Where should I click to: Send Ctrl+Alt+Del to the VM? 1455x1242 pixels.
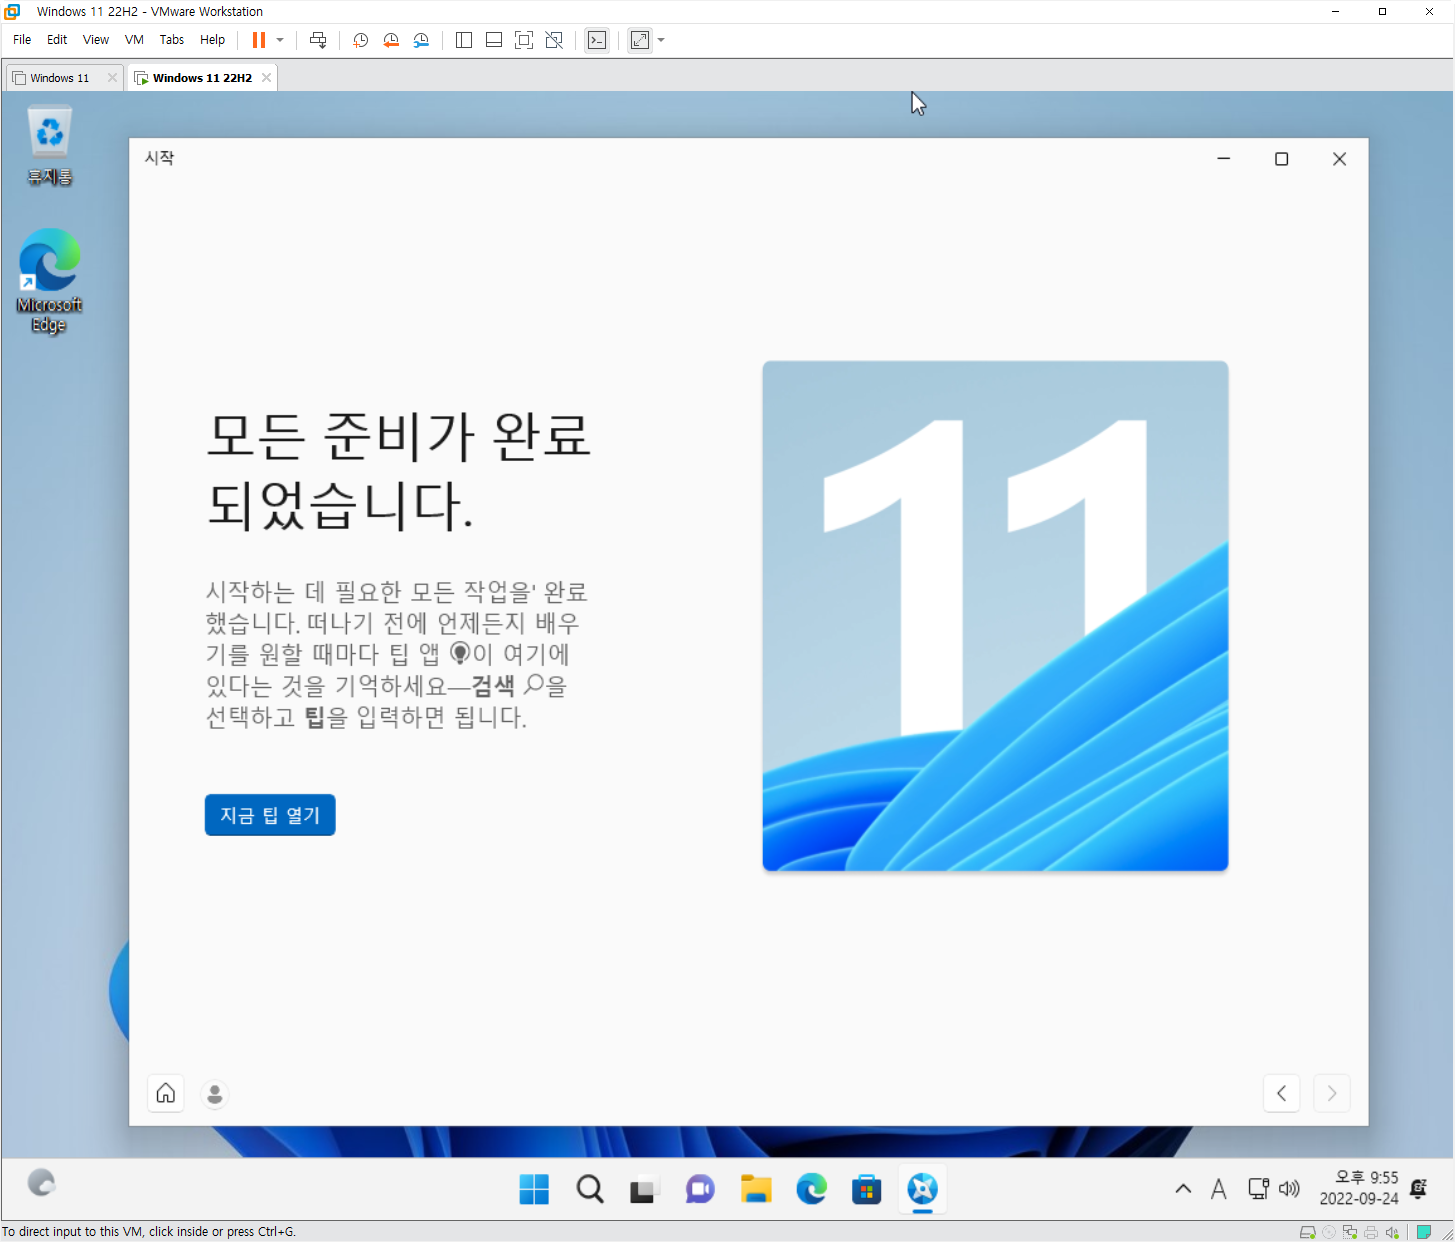(x=318, y=40)
